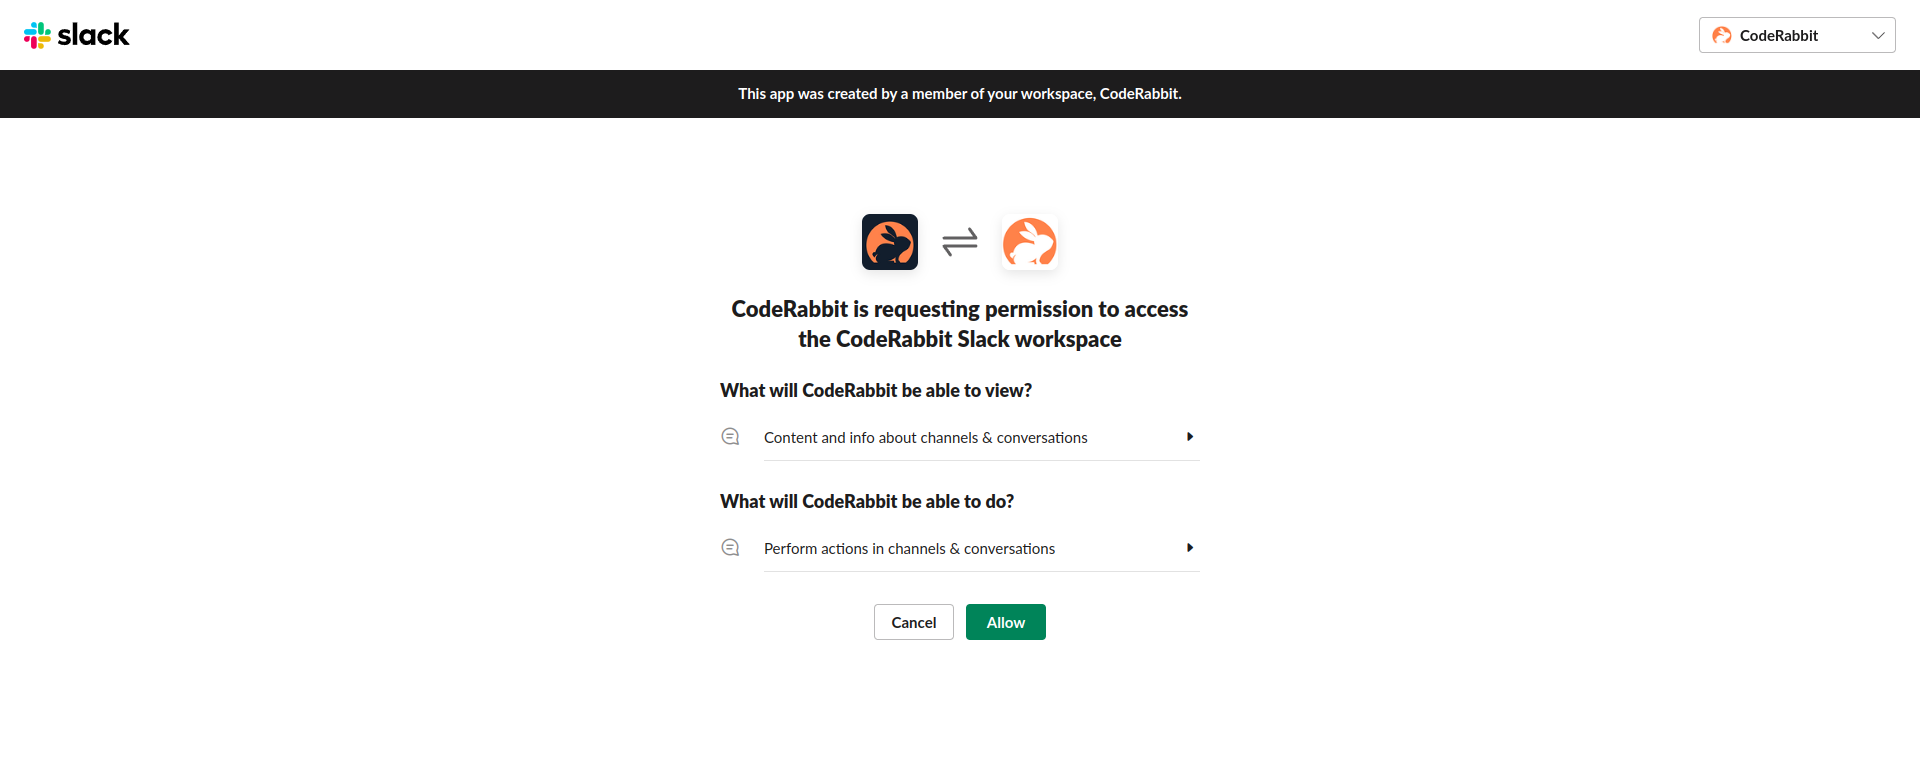1920x784 pixels.
Task: Click the green Allow button
Action: (1005, 622)
